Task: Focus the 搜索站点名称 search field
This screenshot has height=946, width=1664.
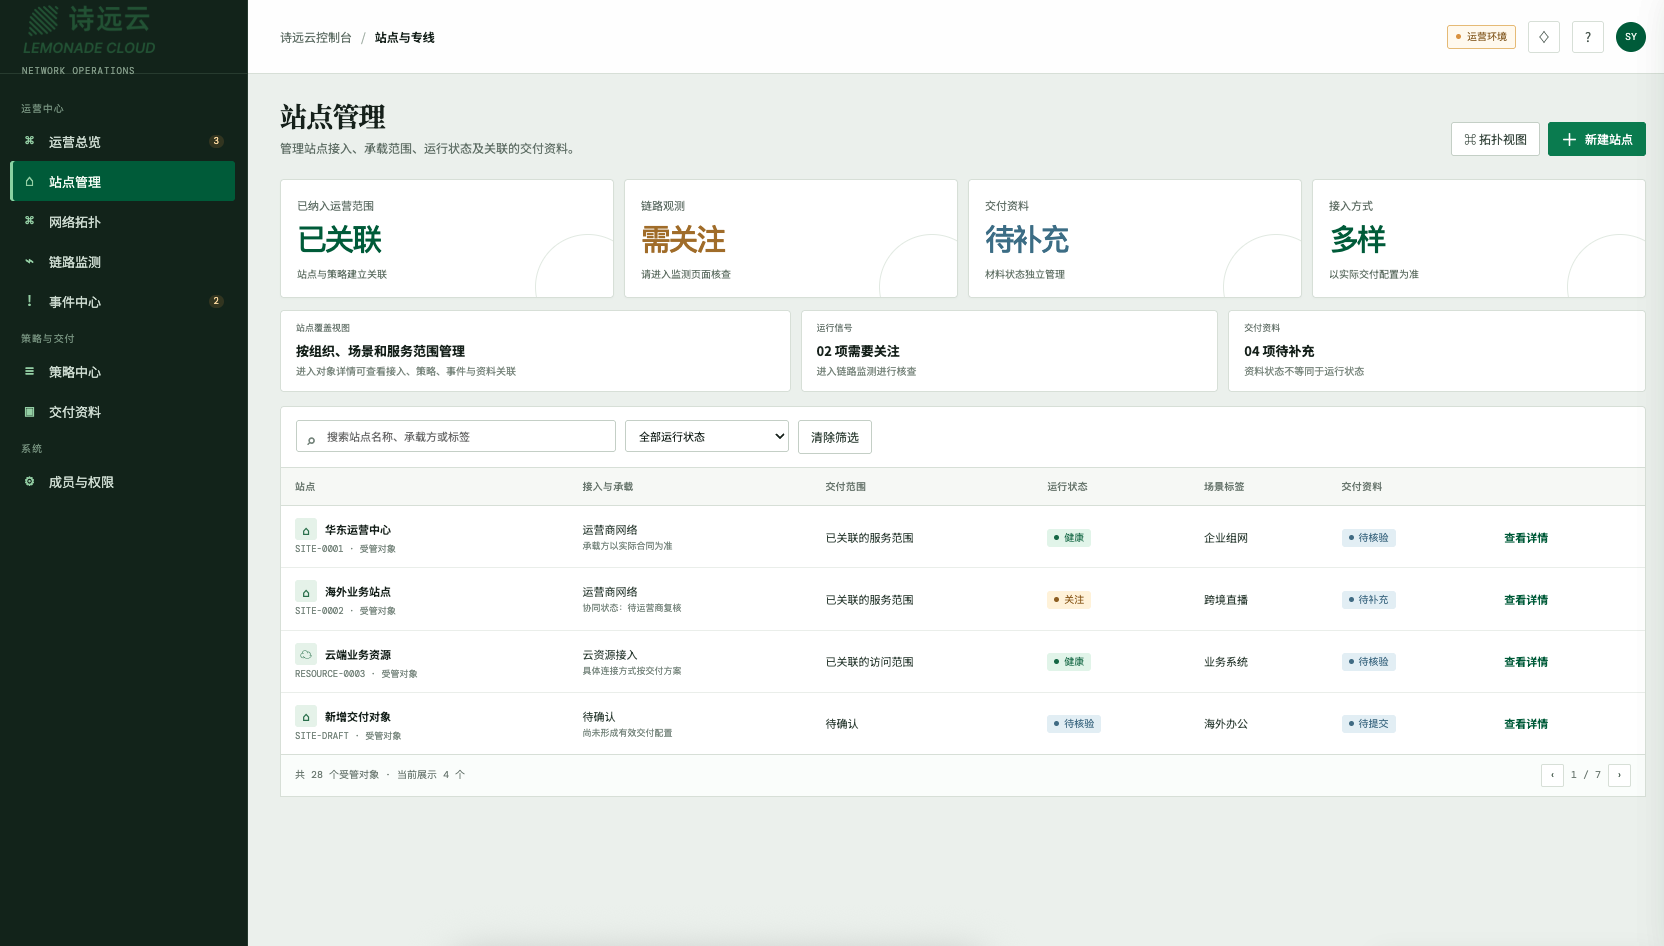Action: 456,437
